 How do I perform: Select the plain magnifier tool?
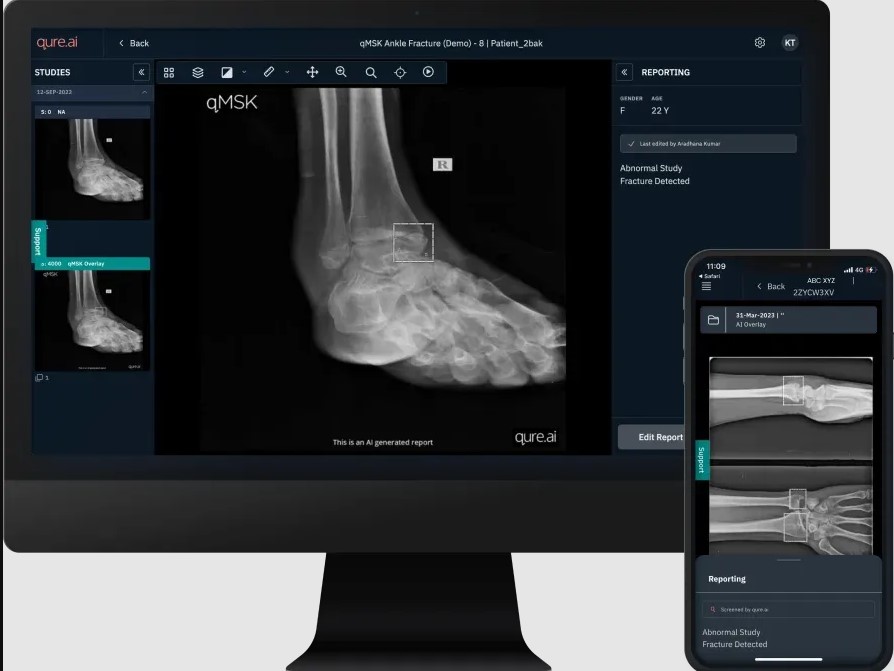[371, 72]
